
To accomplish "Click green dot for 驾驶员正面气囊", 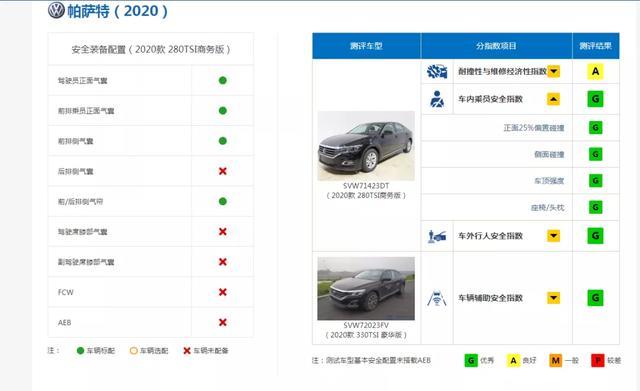I will coord(222,80).
